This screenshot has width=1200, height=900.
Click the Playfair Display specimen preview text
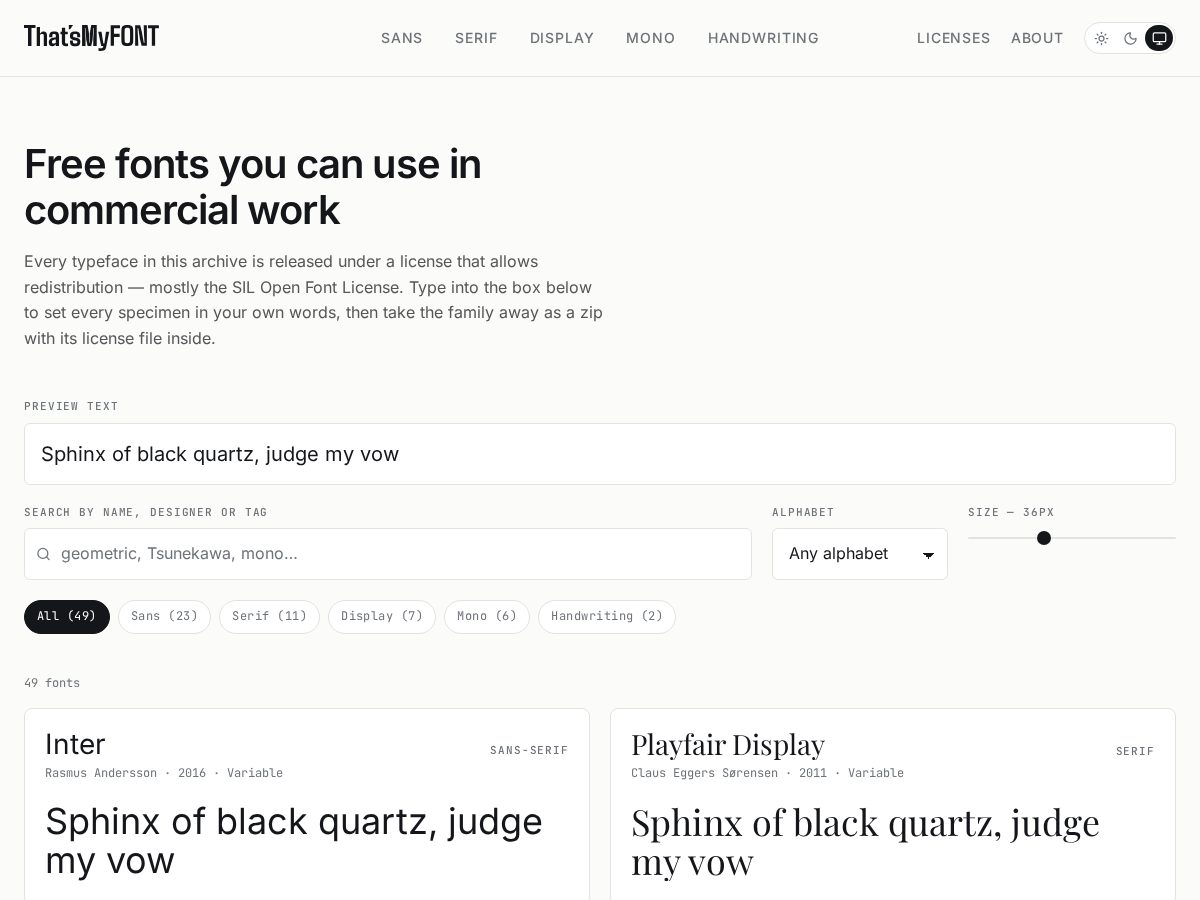pyautogui.click(x=865, y=842)
